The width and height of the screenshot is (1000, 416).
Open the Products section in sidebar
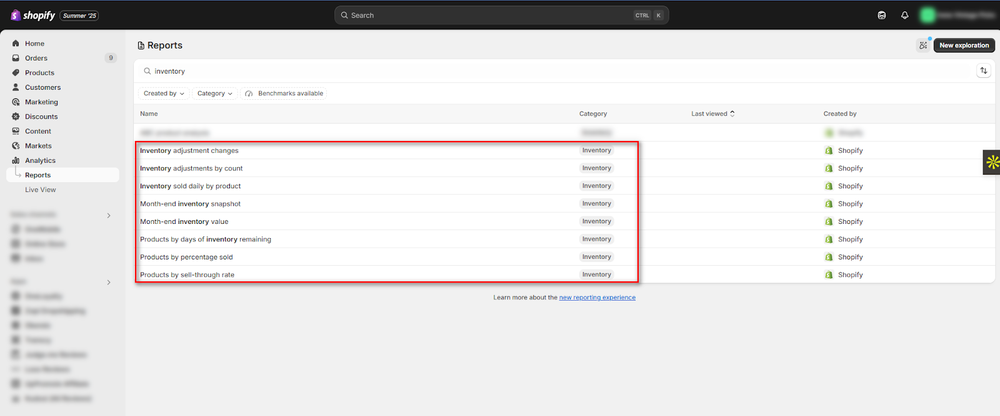coord(39,73)
